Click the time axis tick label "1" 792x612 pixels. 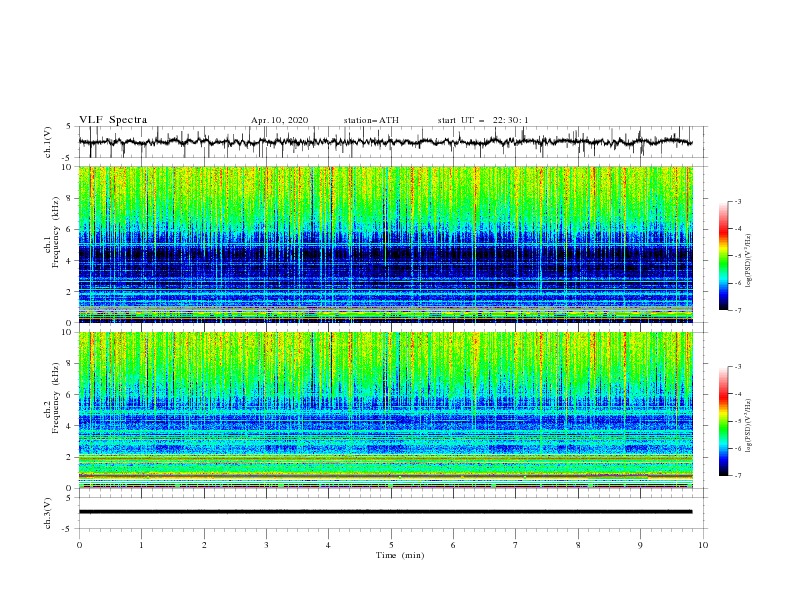click(x=141, y=545)
